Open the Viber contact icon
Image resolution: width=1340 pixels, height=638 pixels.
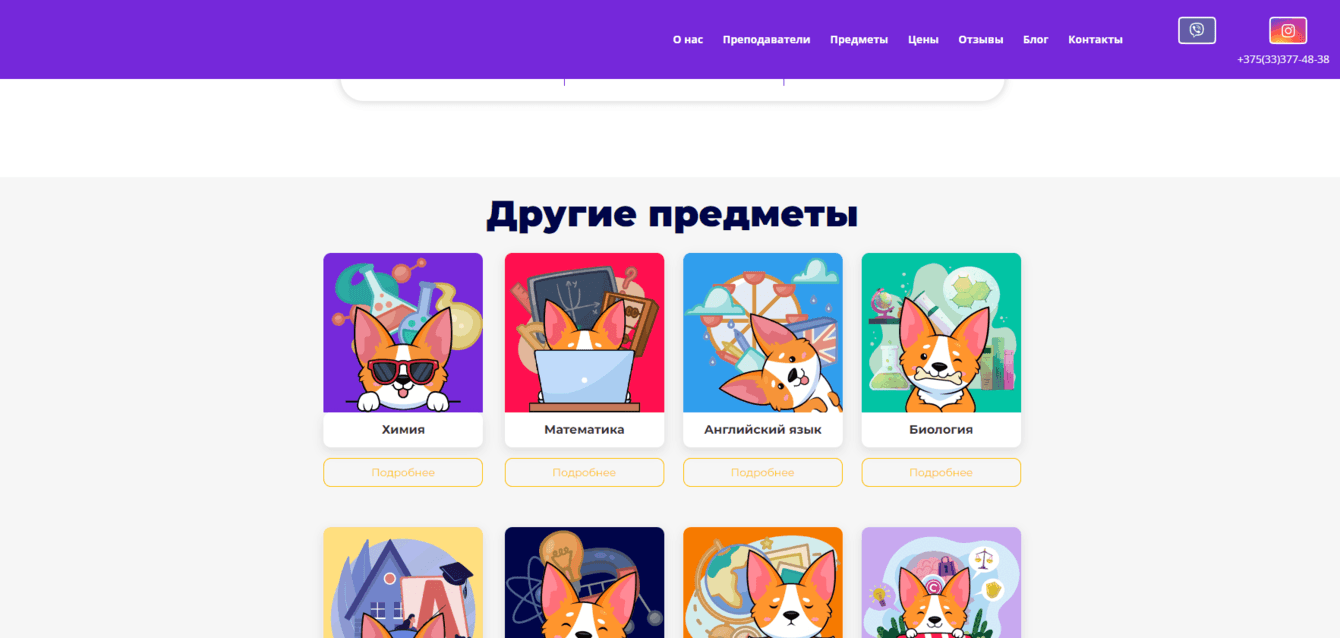pyautogui.click(x=1197, y=30)
